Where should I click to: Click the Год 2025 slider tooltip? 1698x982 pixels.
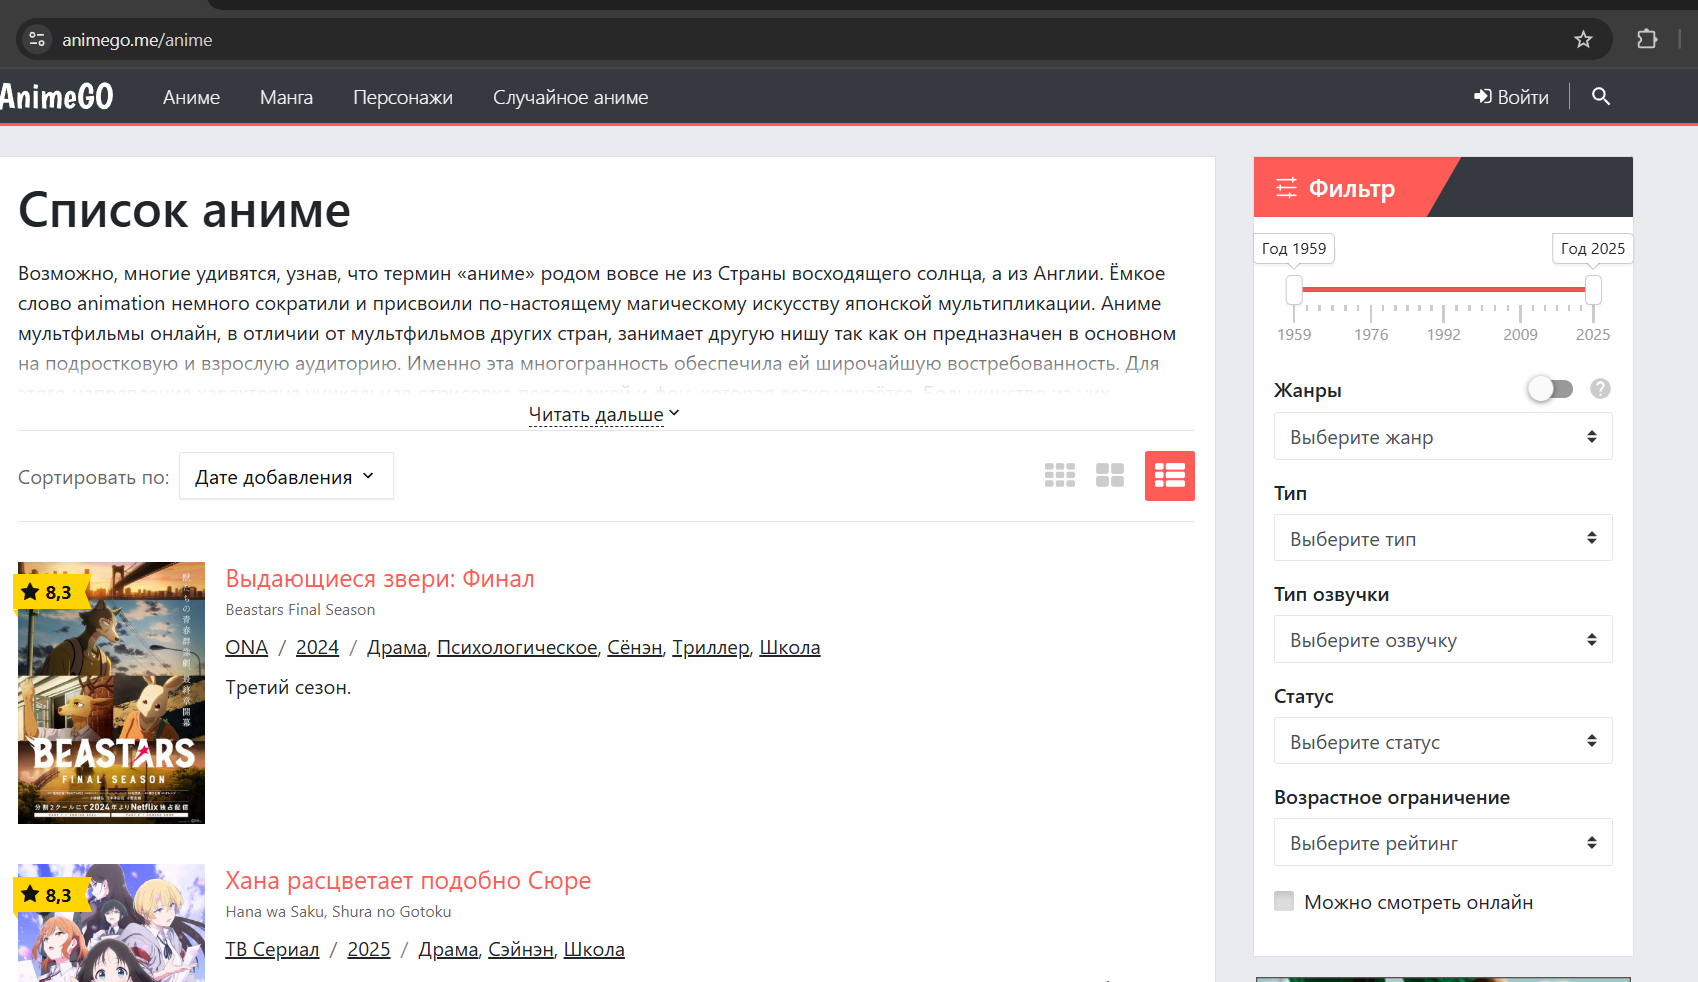click(1593, 248)
